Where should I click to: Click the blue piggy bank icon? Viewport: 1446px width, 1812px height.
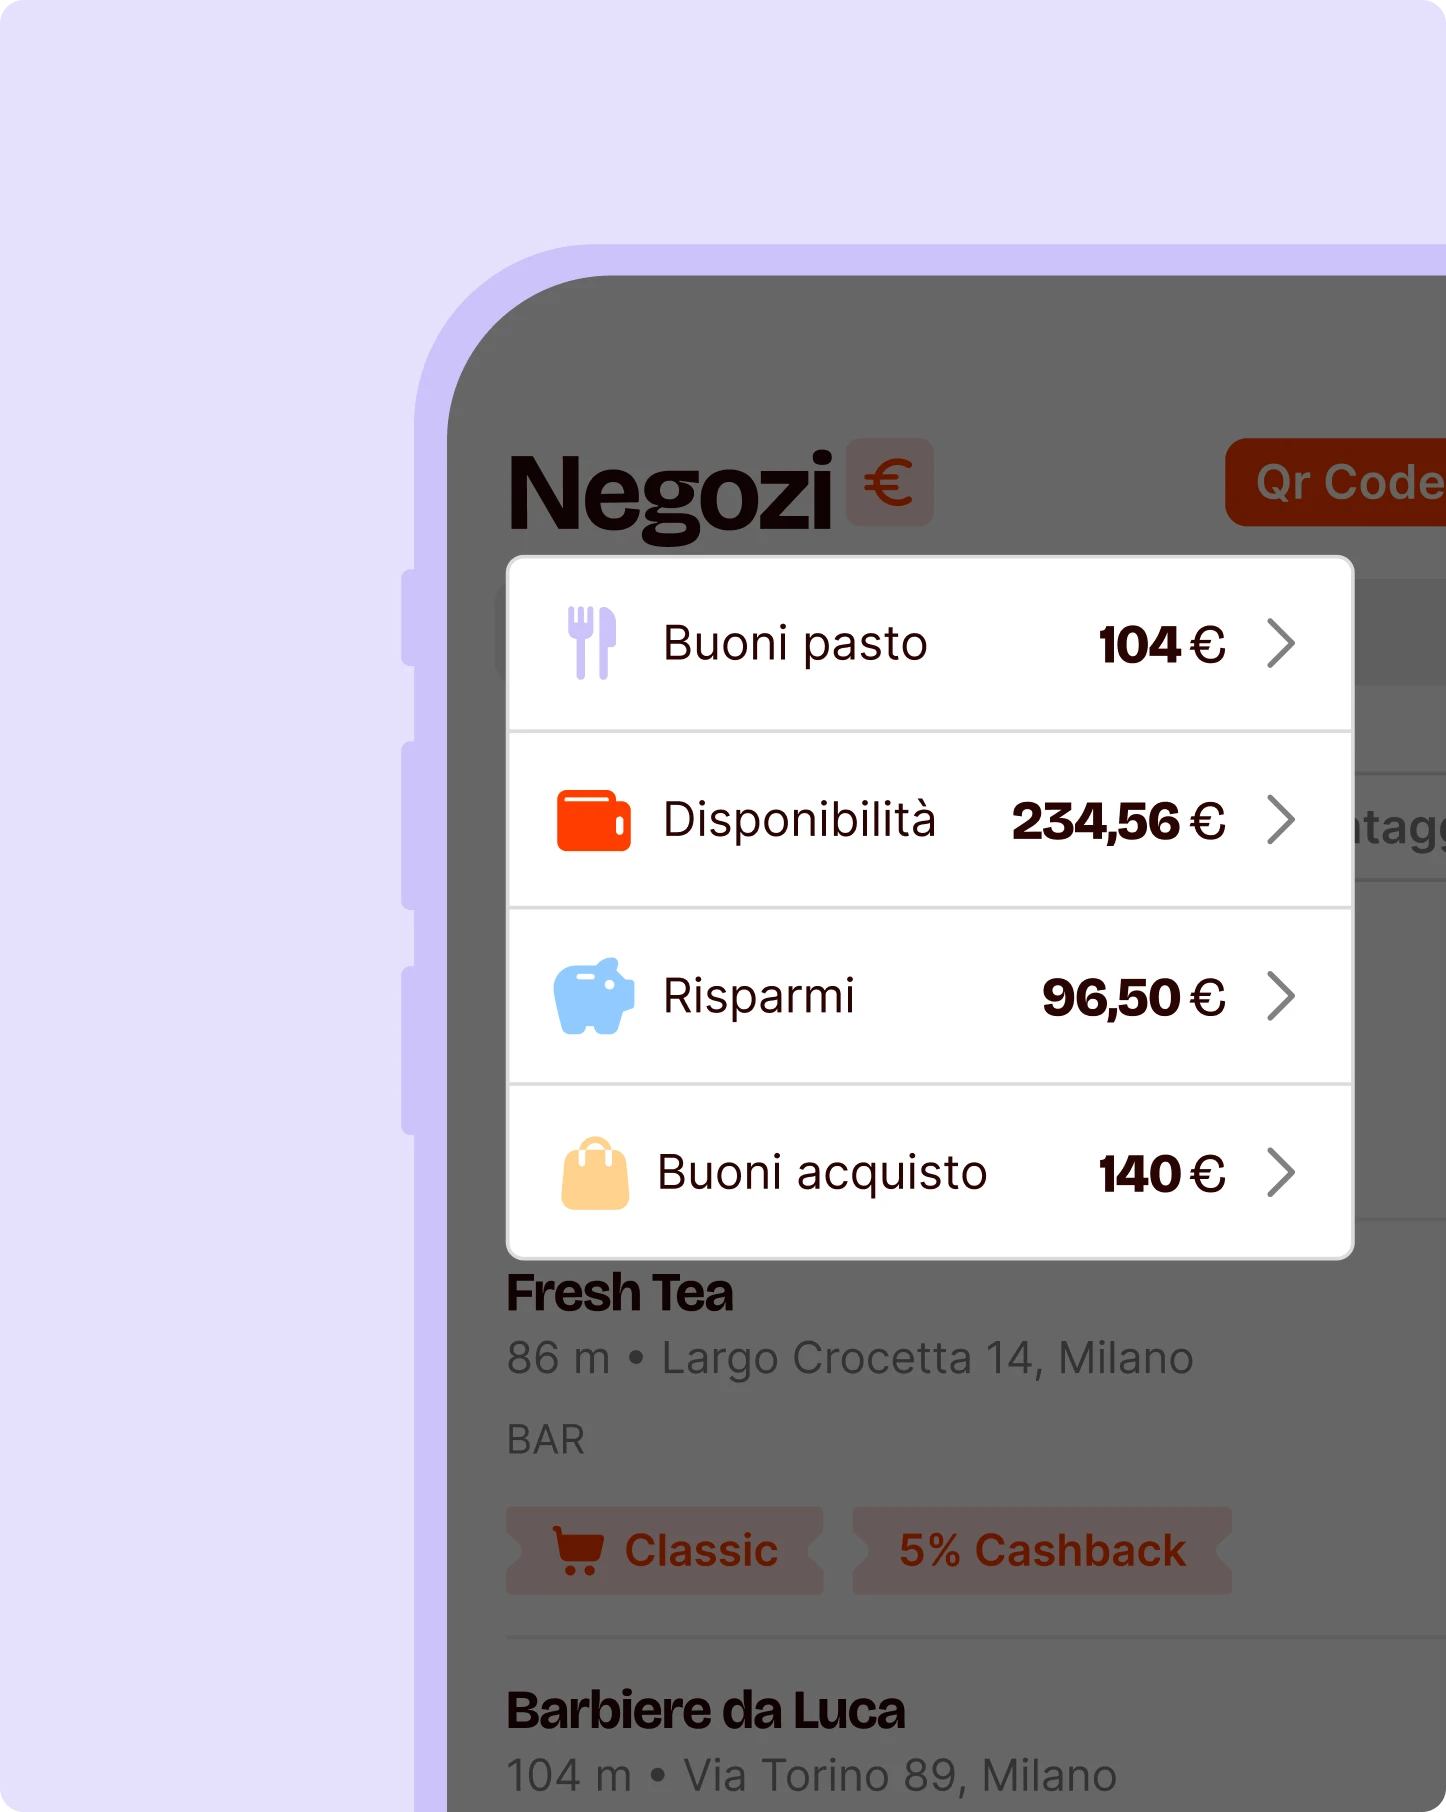click(x=594, y=996)
